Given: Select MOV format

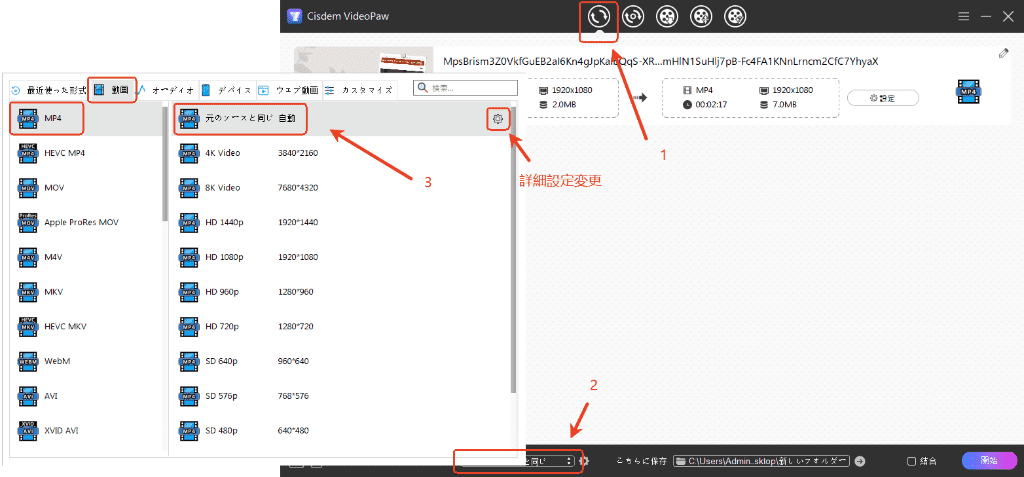Looking at the screenshot, I should [x=85, y=188].
